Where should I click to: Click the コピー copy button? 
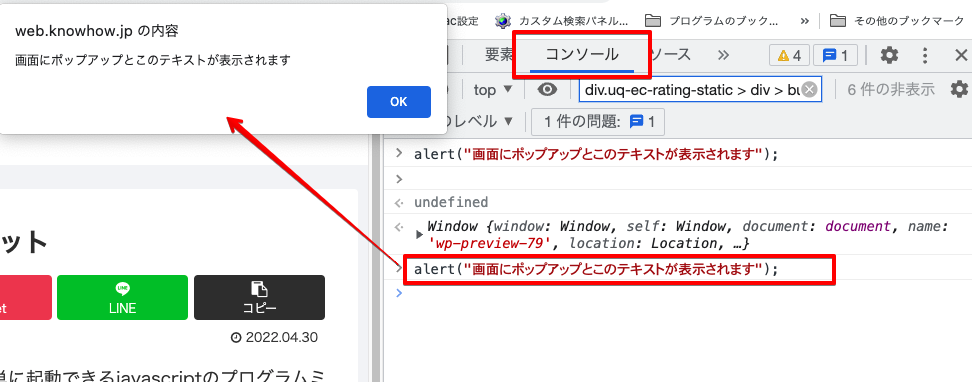click(x=259, y=298)
